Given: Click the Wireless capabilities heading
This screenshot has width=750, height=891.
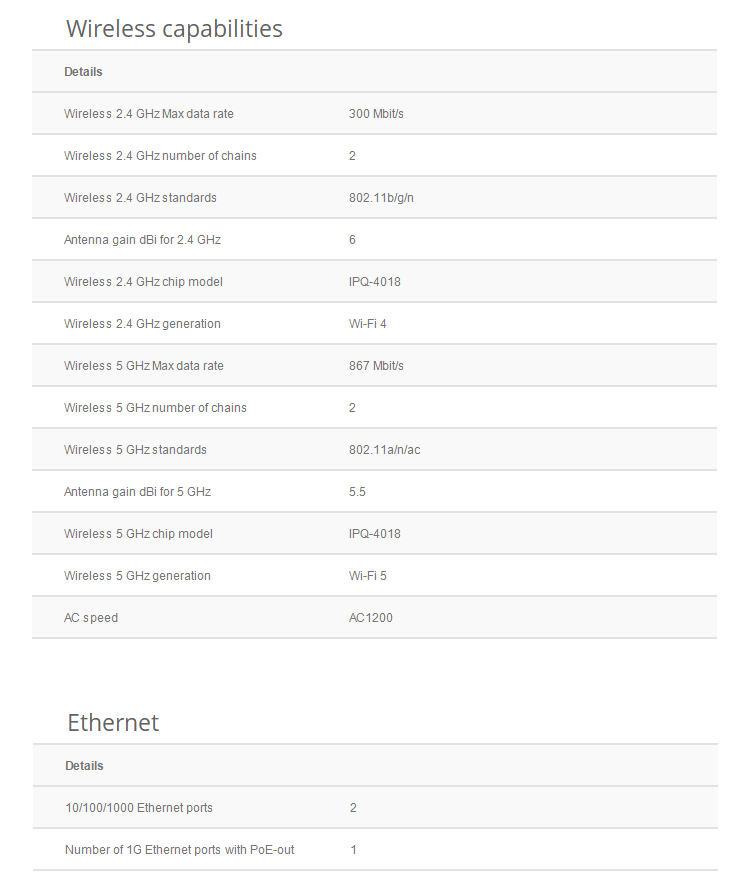Looking at the screenshot, I should [x=174, y=28].
